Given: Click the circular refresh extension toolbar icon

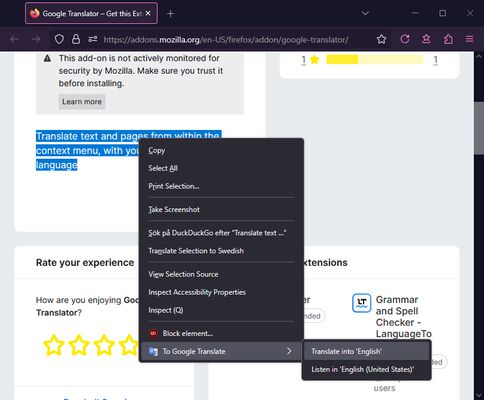Looking at the screenshot, I should coord(405,39).
